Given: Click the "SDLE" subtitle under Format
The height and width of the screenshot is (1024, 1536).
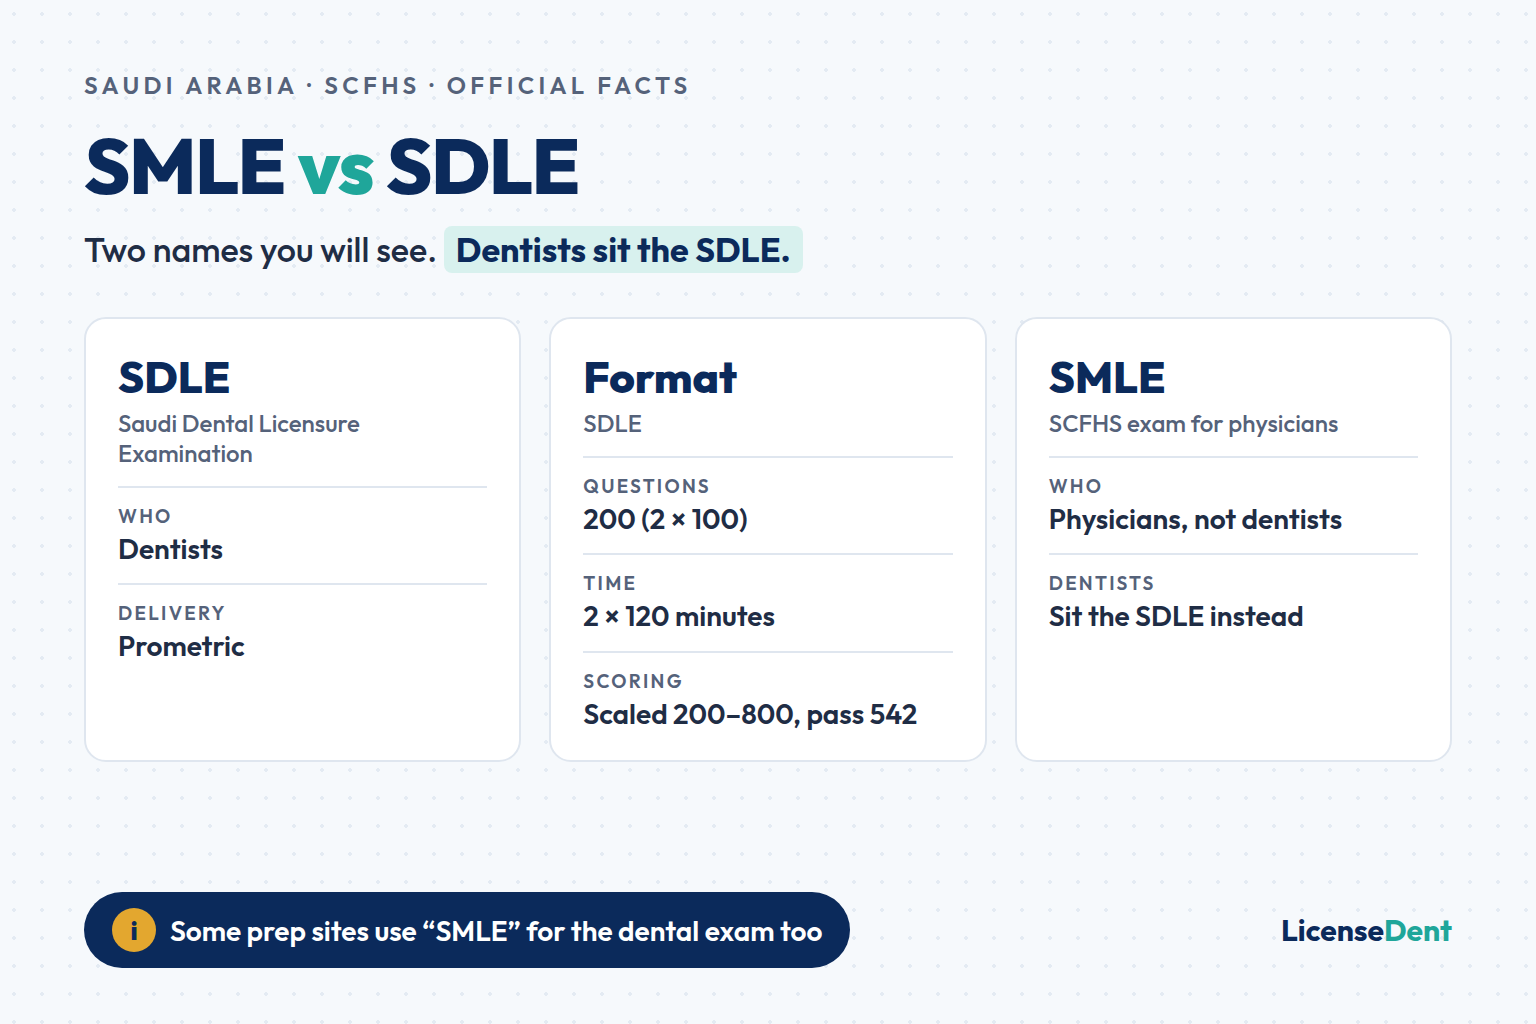Looking at the screenshot, I should pyautogui.click(x=613, y=424).
